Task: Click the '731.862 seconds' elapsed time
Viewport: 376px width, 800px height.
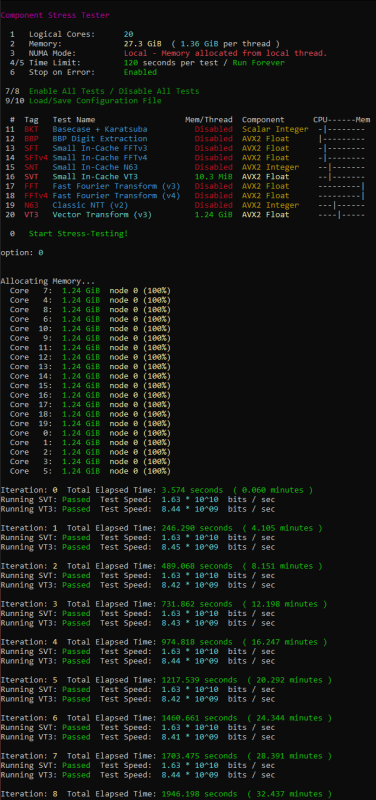Action: 196,604
